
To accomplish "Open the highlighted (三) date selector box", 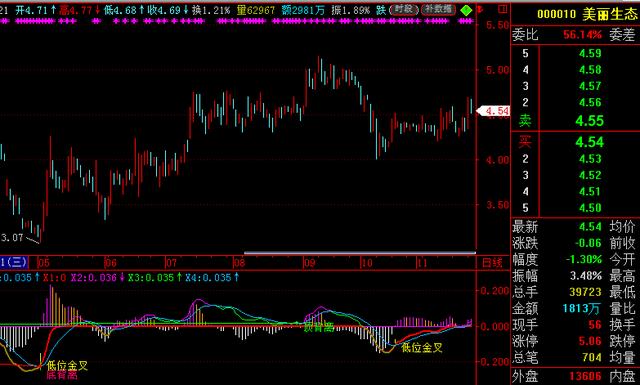I will tap(14, 262).
